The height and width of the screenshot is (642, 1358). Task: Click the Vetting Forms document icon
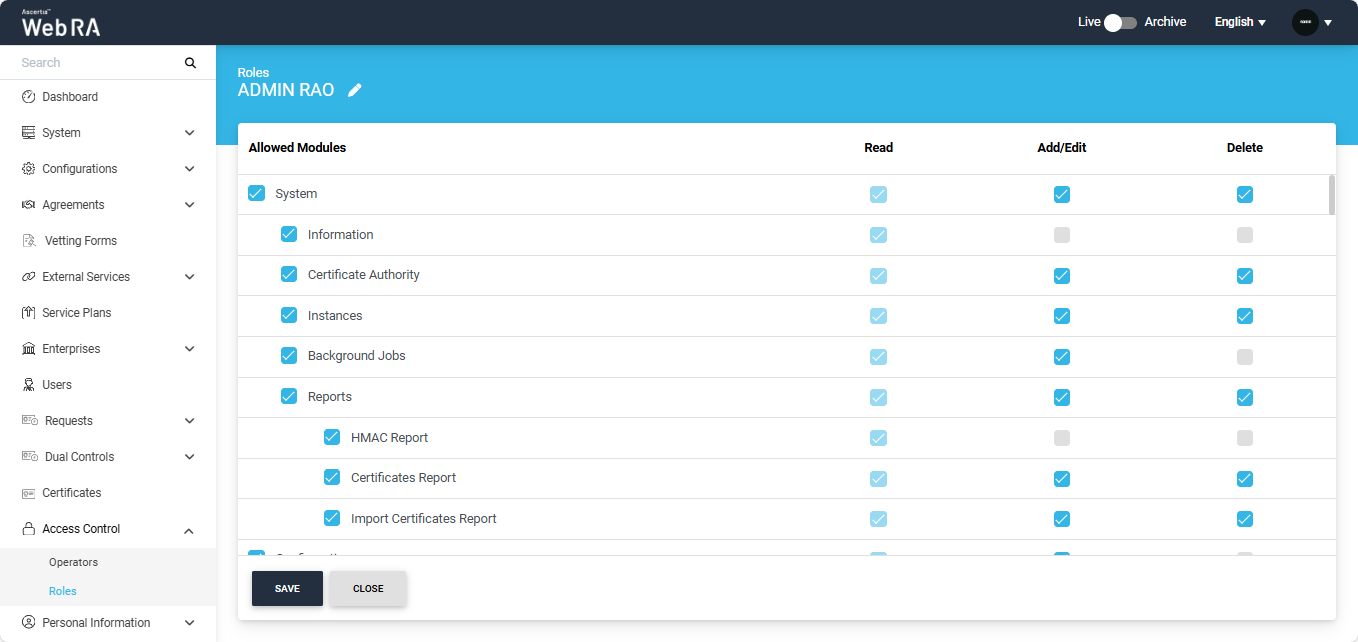(x=28, y=241)
